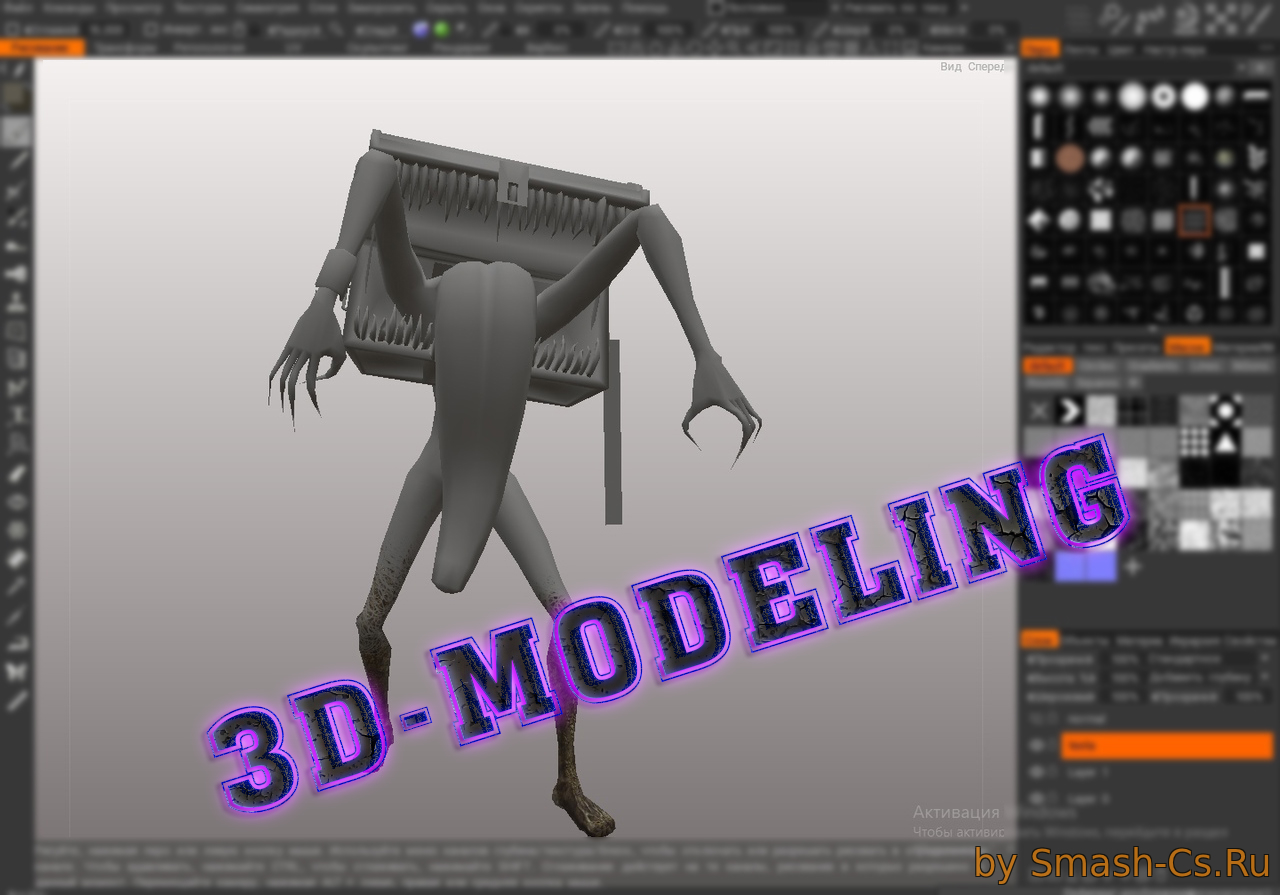Click the green sphere icon in top toolbar

click(442, 29)
